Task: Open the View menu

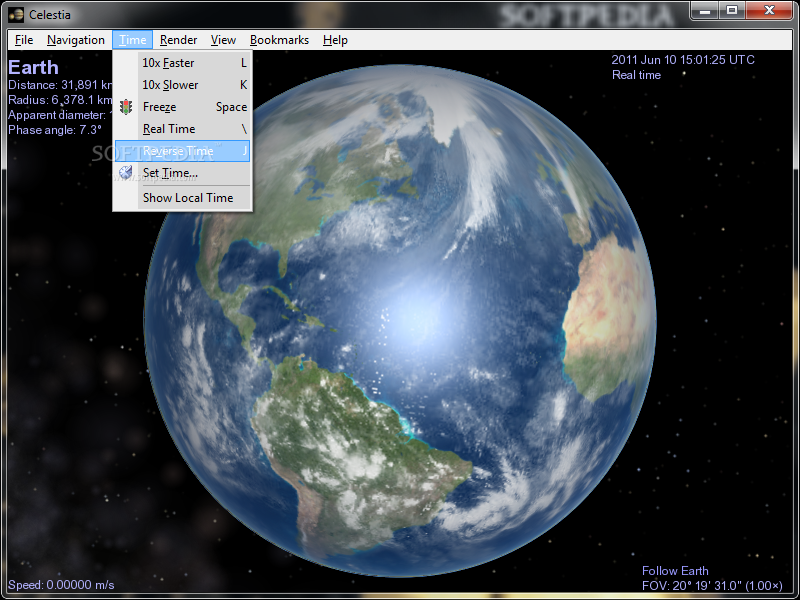Action: 223,40
